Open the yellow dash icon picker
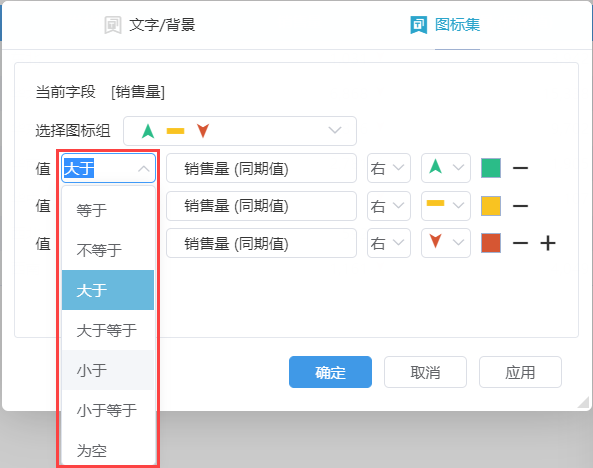This screenshot has height=468, width=593. pos(446,206)
